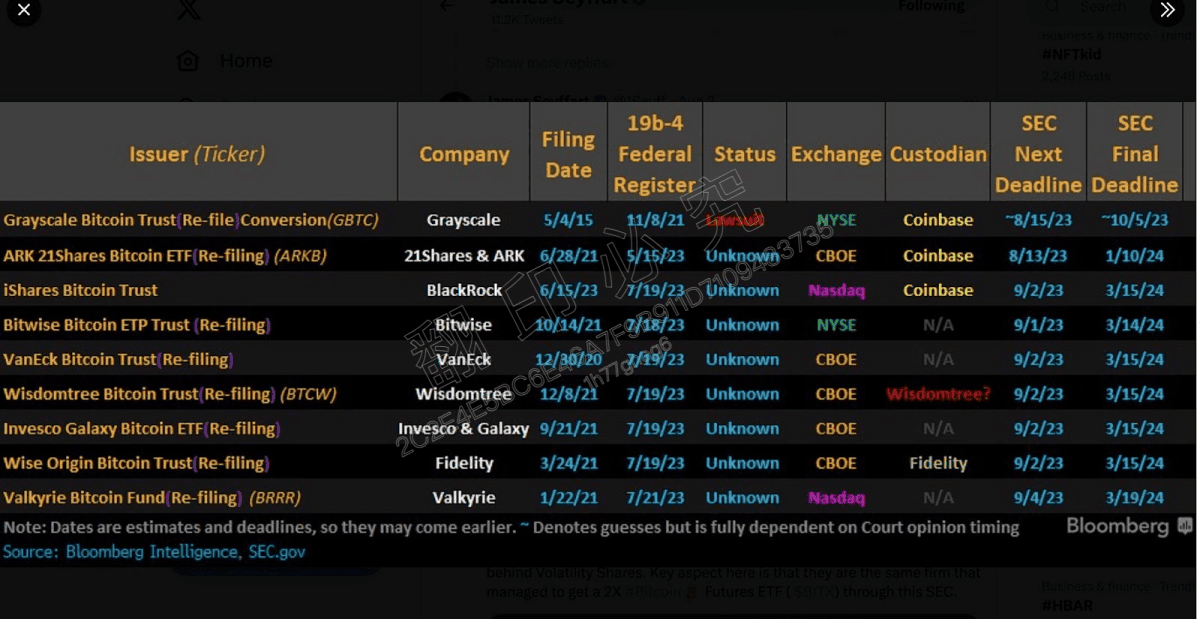Image resolution: width=1200 pixels, height=619 pixels.
Task: Click the '21Shares & ARK' company cell
Action: pyautogui.click(x=464, y=255)
